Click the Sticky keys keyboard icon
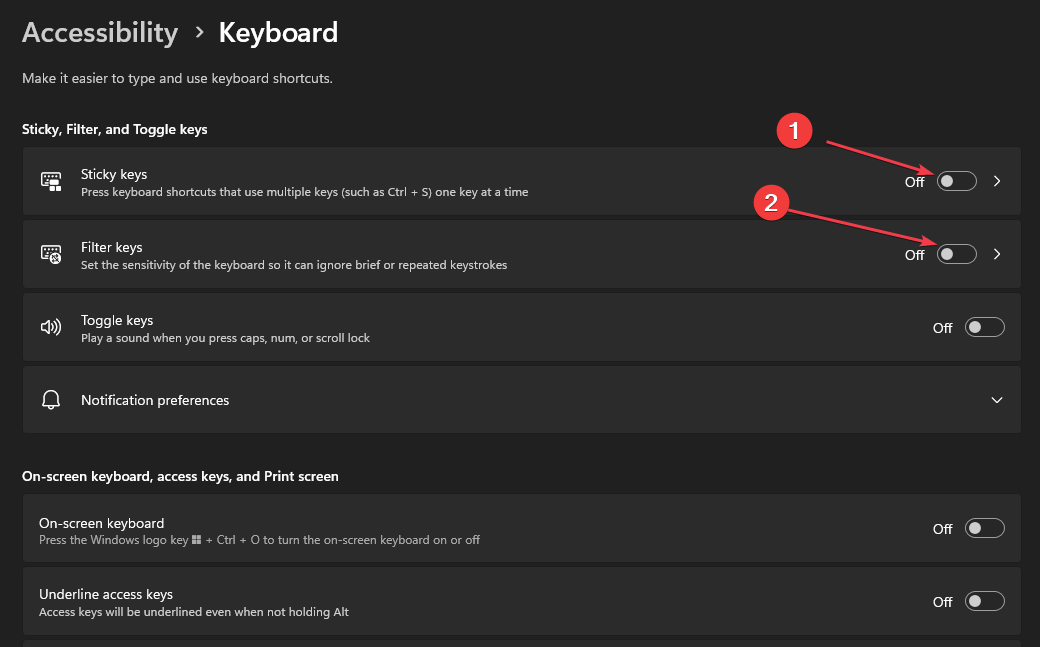The height and width of the screenshot is (647, 1040). tap(51, 182)
